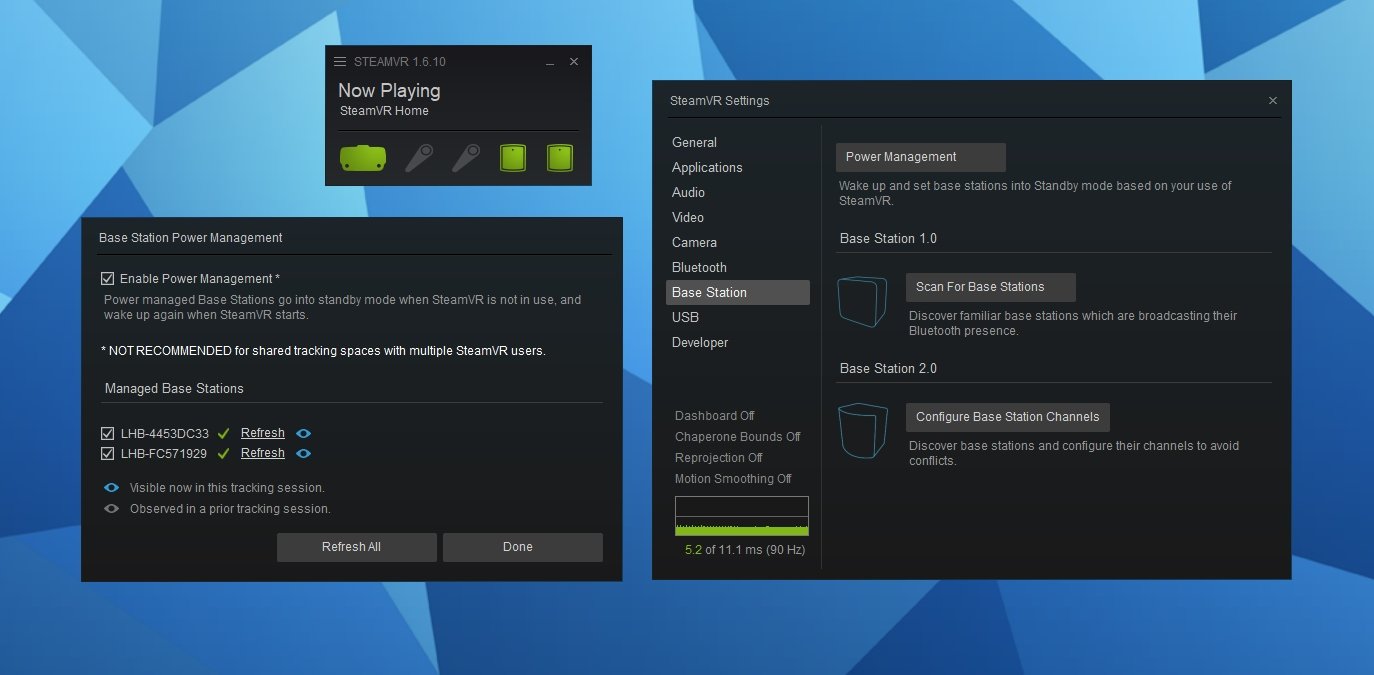The width and height of the screenshot is (1374, 675).
Task: Click the Base Station 1.0 heading
Action: [x=888, y=239]
